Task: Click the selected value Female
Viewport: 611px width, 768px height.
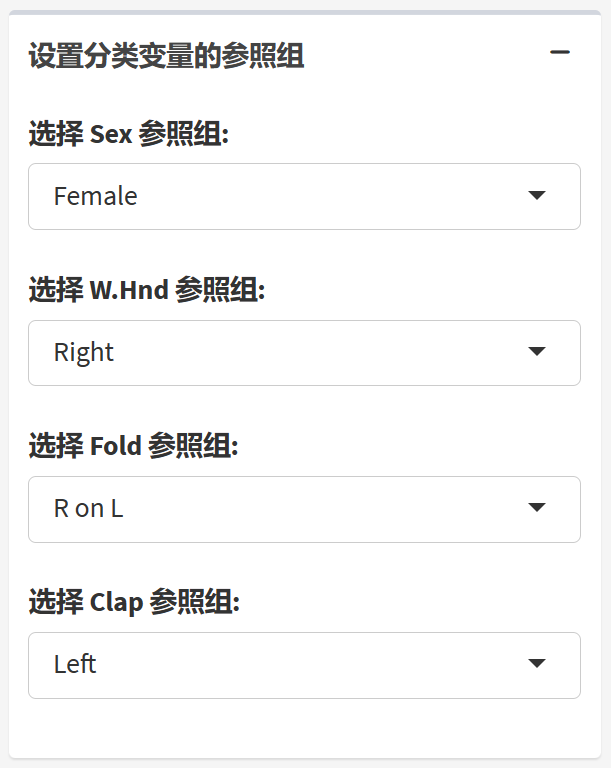Action: pyautogui.click(x=95, y=197)
